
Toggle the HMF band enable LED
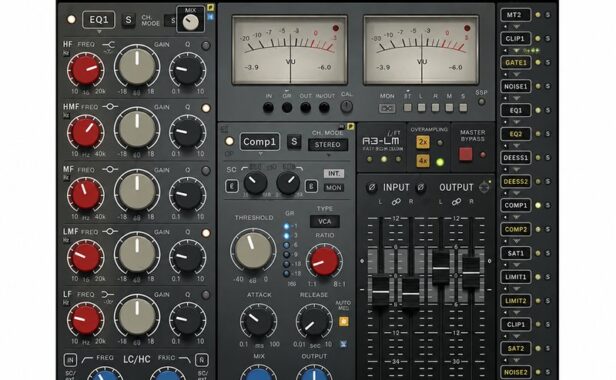pos(205,108)
